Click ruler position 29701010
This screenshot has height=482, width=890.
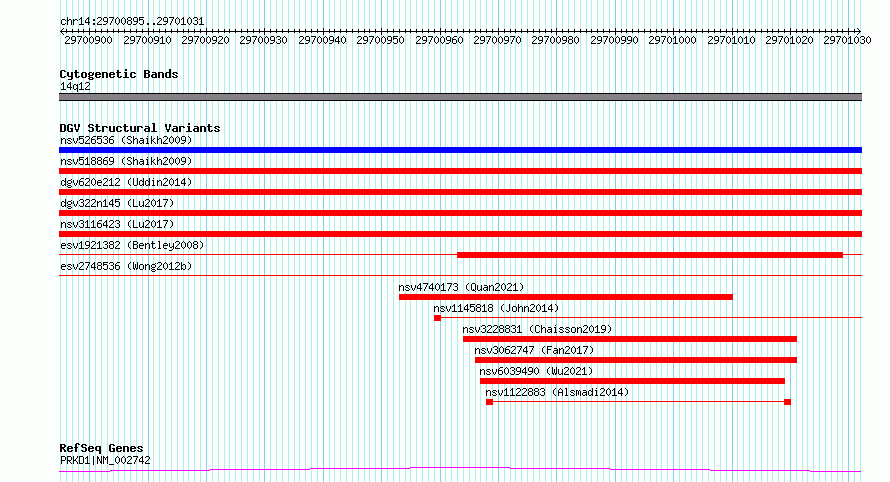click(731, 40)
